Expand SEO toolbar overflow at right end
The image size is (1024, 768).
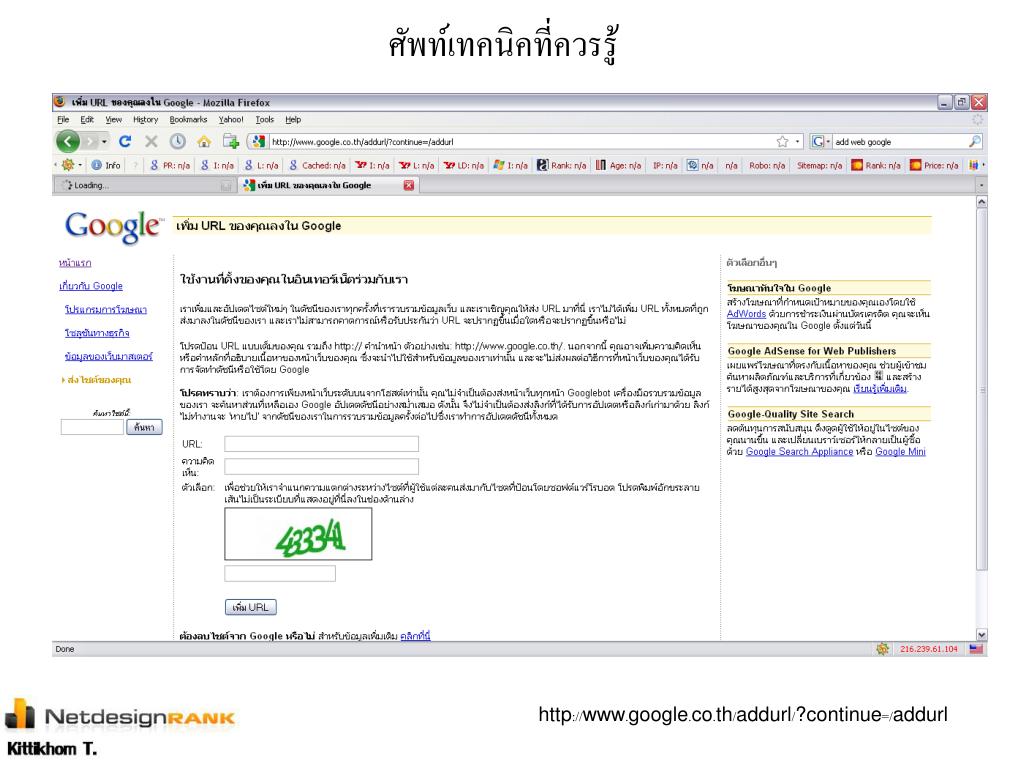[984, 165]
